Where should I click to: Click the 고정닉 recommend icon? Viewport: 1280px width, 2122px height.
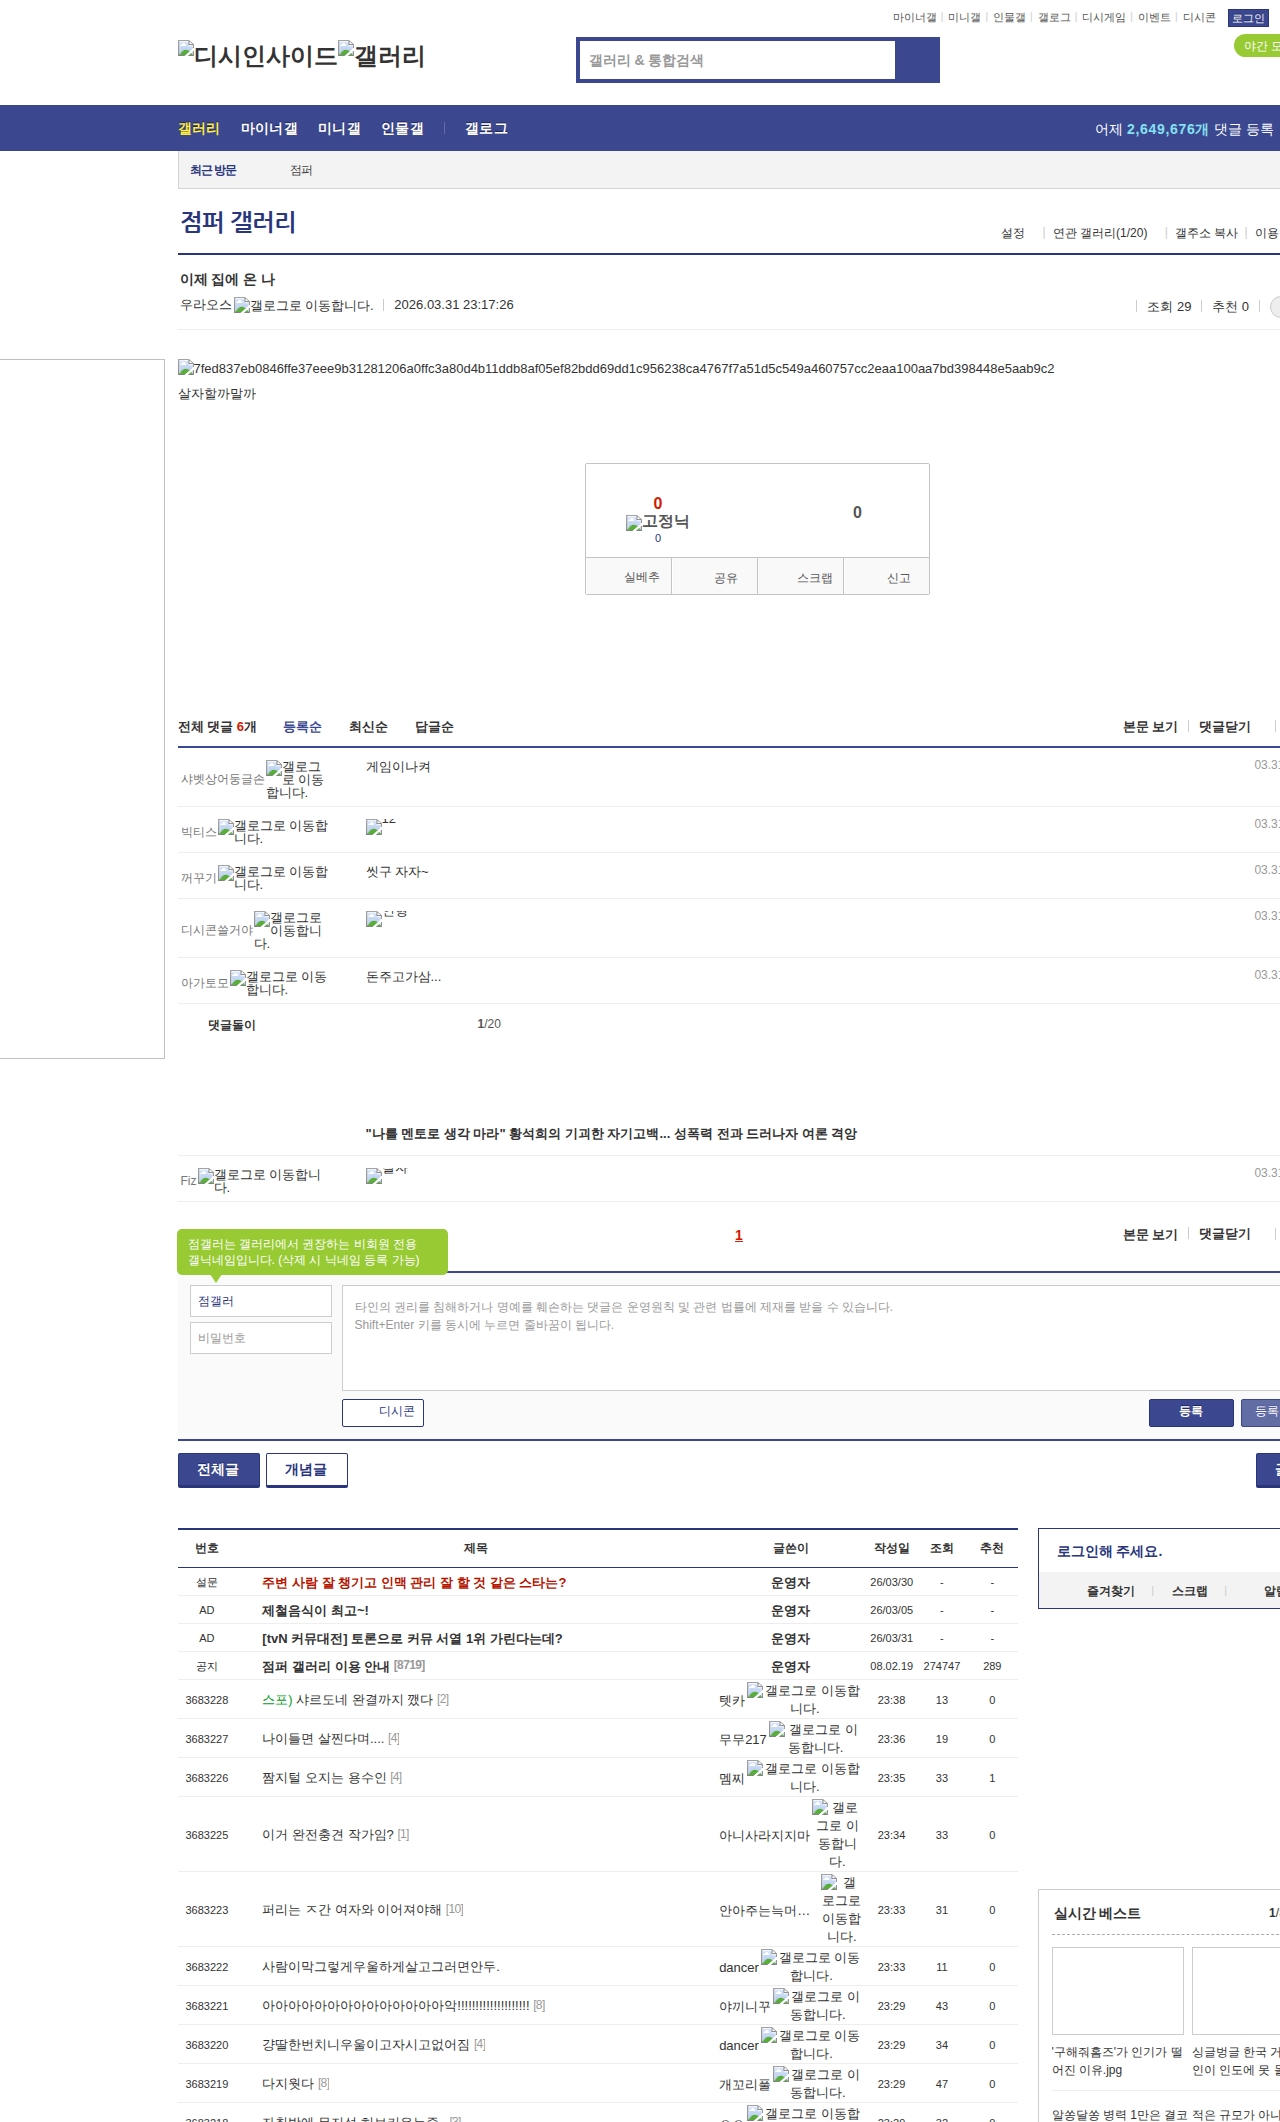tap(657, 522)
